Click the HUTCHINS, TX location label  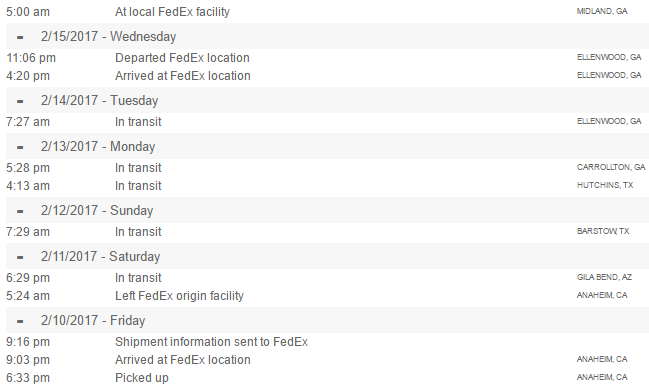[605, 185]
